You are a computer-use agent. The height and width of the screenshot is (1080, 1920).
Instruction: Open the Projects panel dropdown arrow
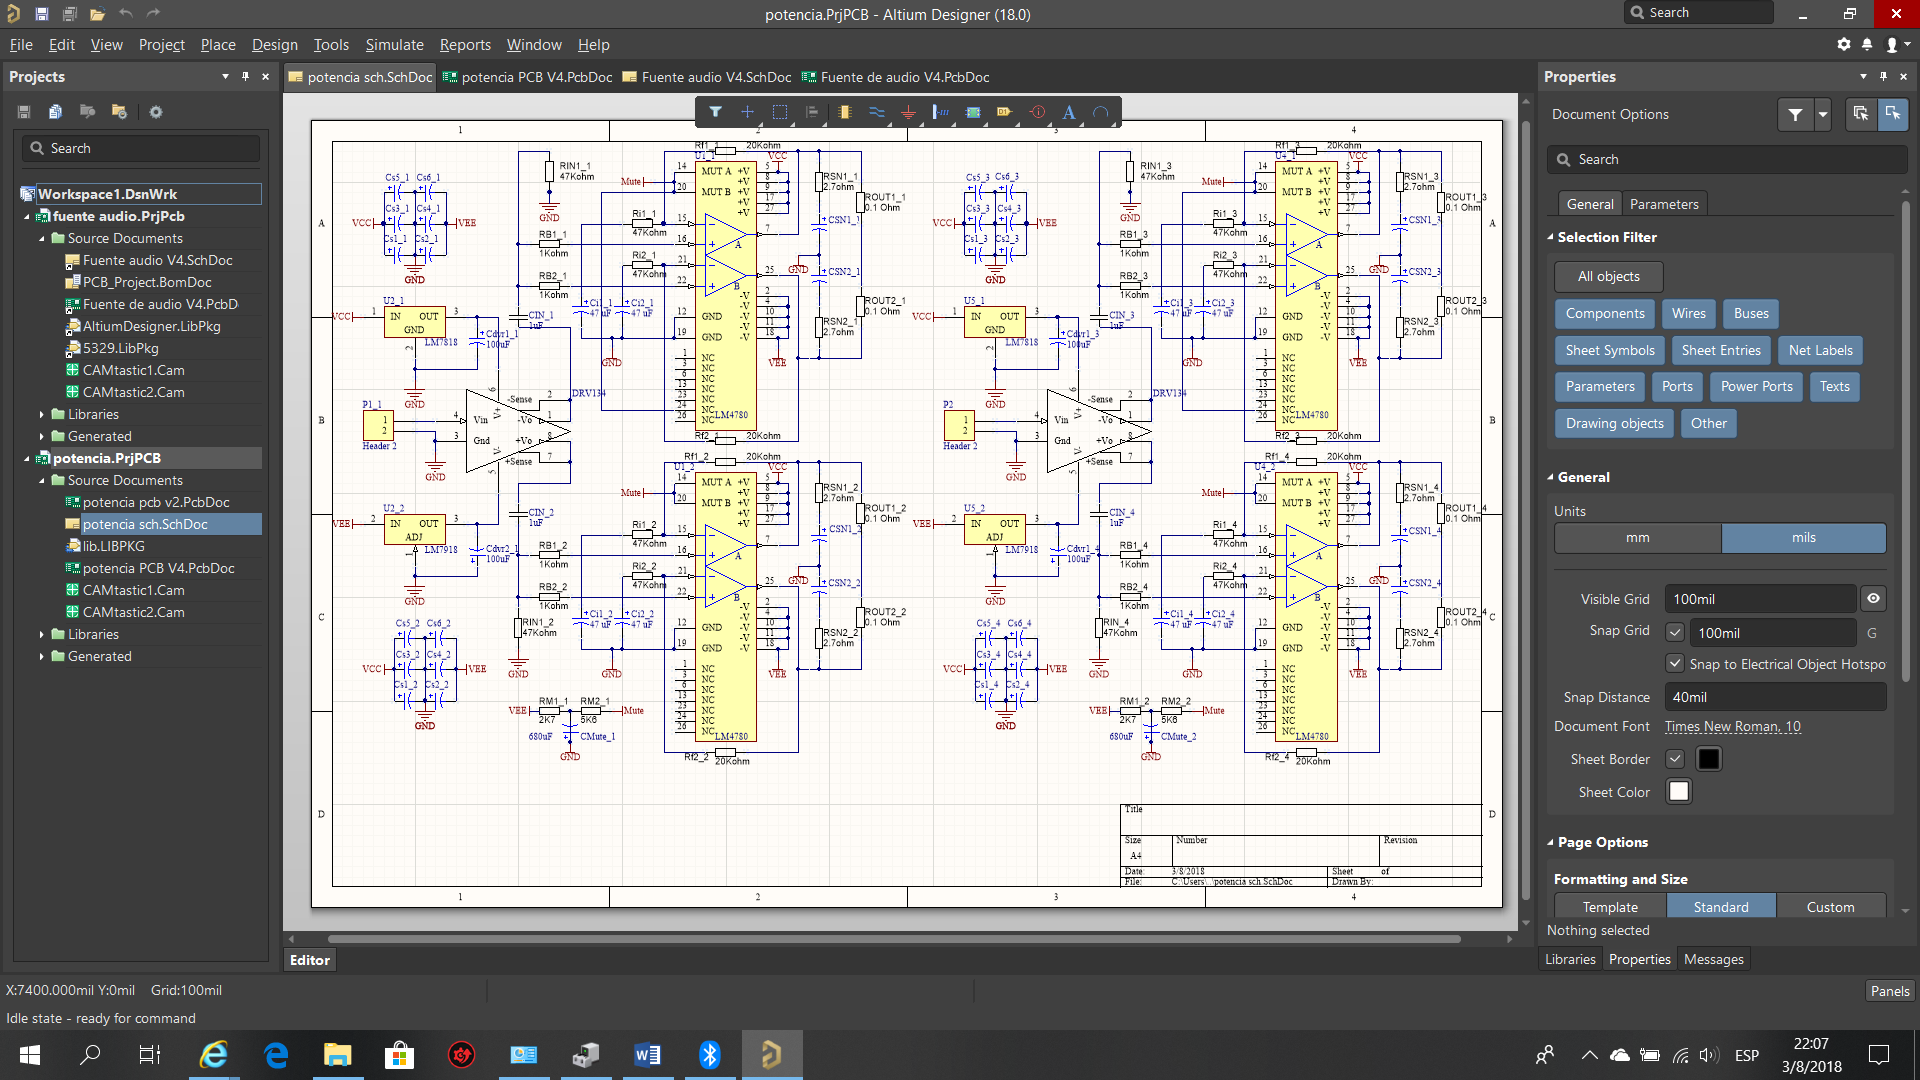point(225,76)
